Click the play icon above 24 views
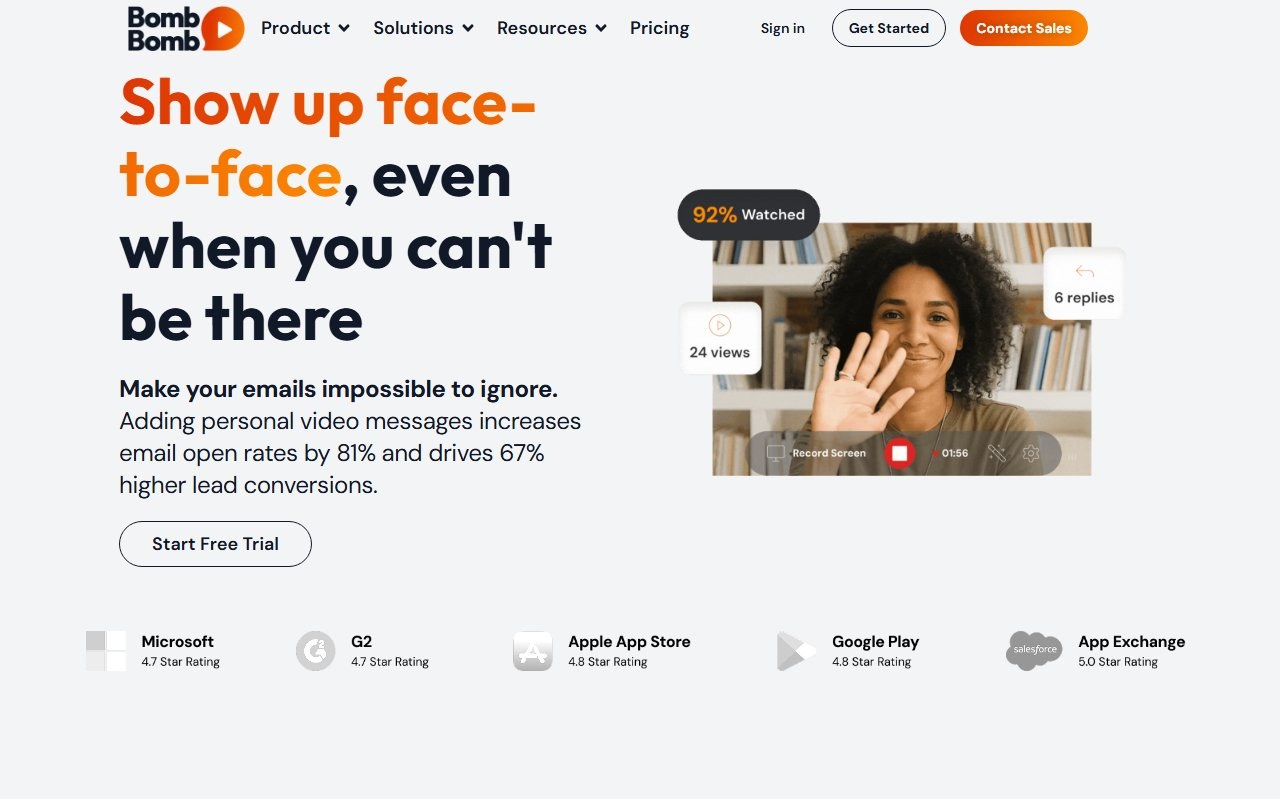 [x=719, y=325]
